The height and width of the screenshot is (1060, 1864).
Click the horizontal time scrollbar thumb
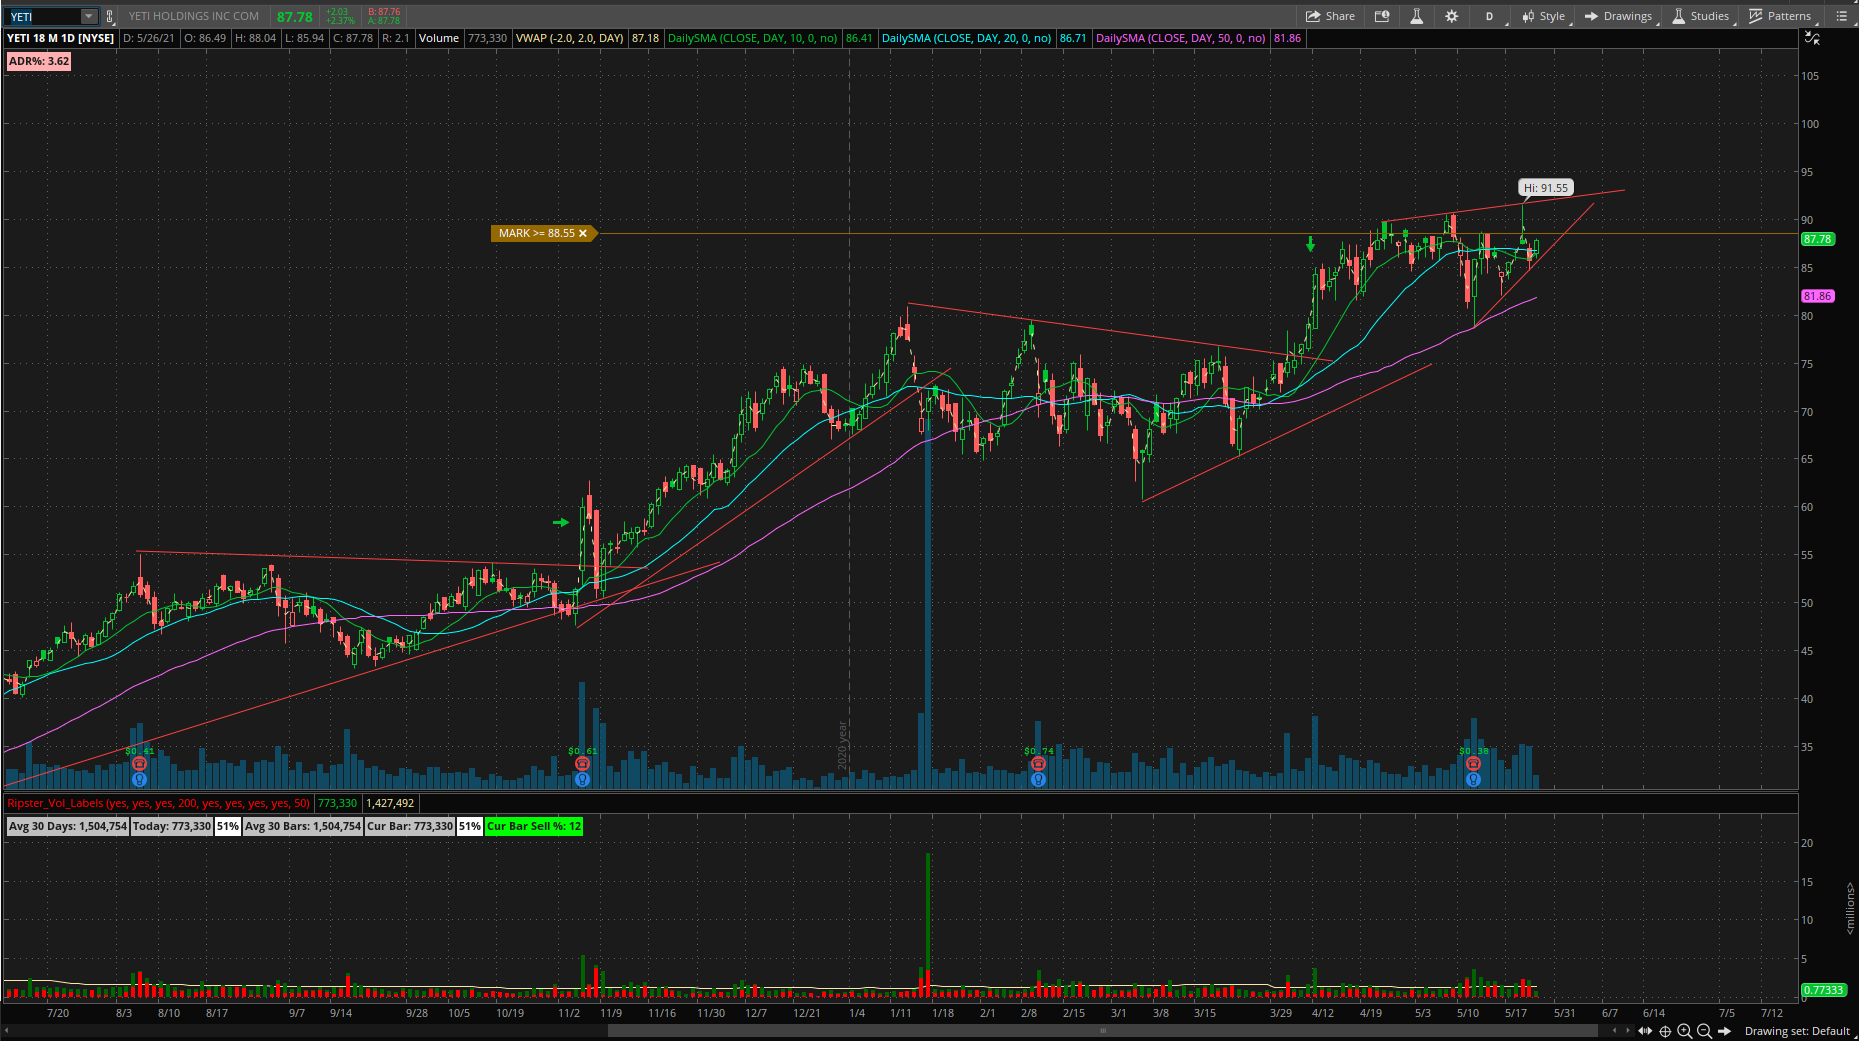click(1102, 1031)
